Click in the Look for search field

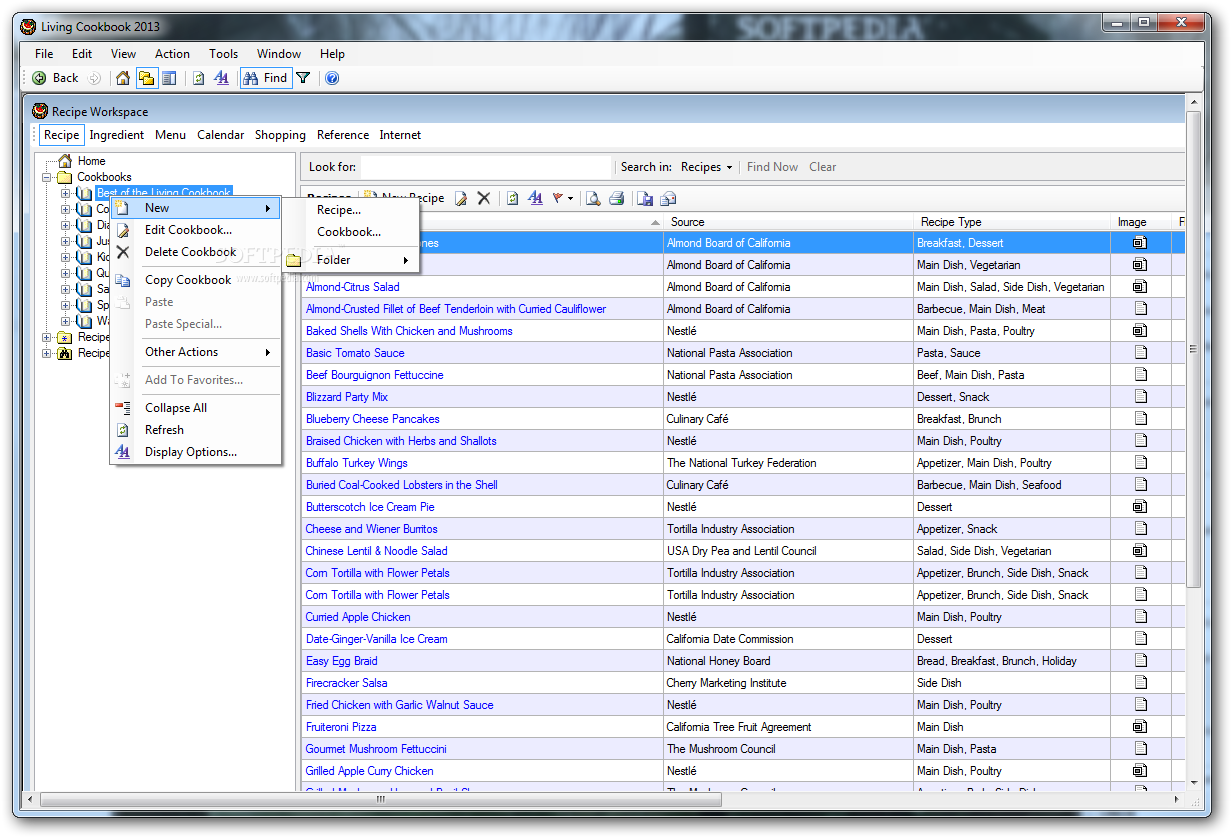(x=487, y=167)
